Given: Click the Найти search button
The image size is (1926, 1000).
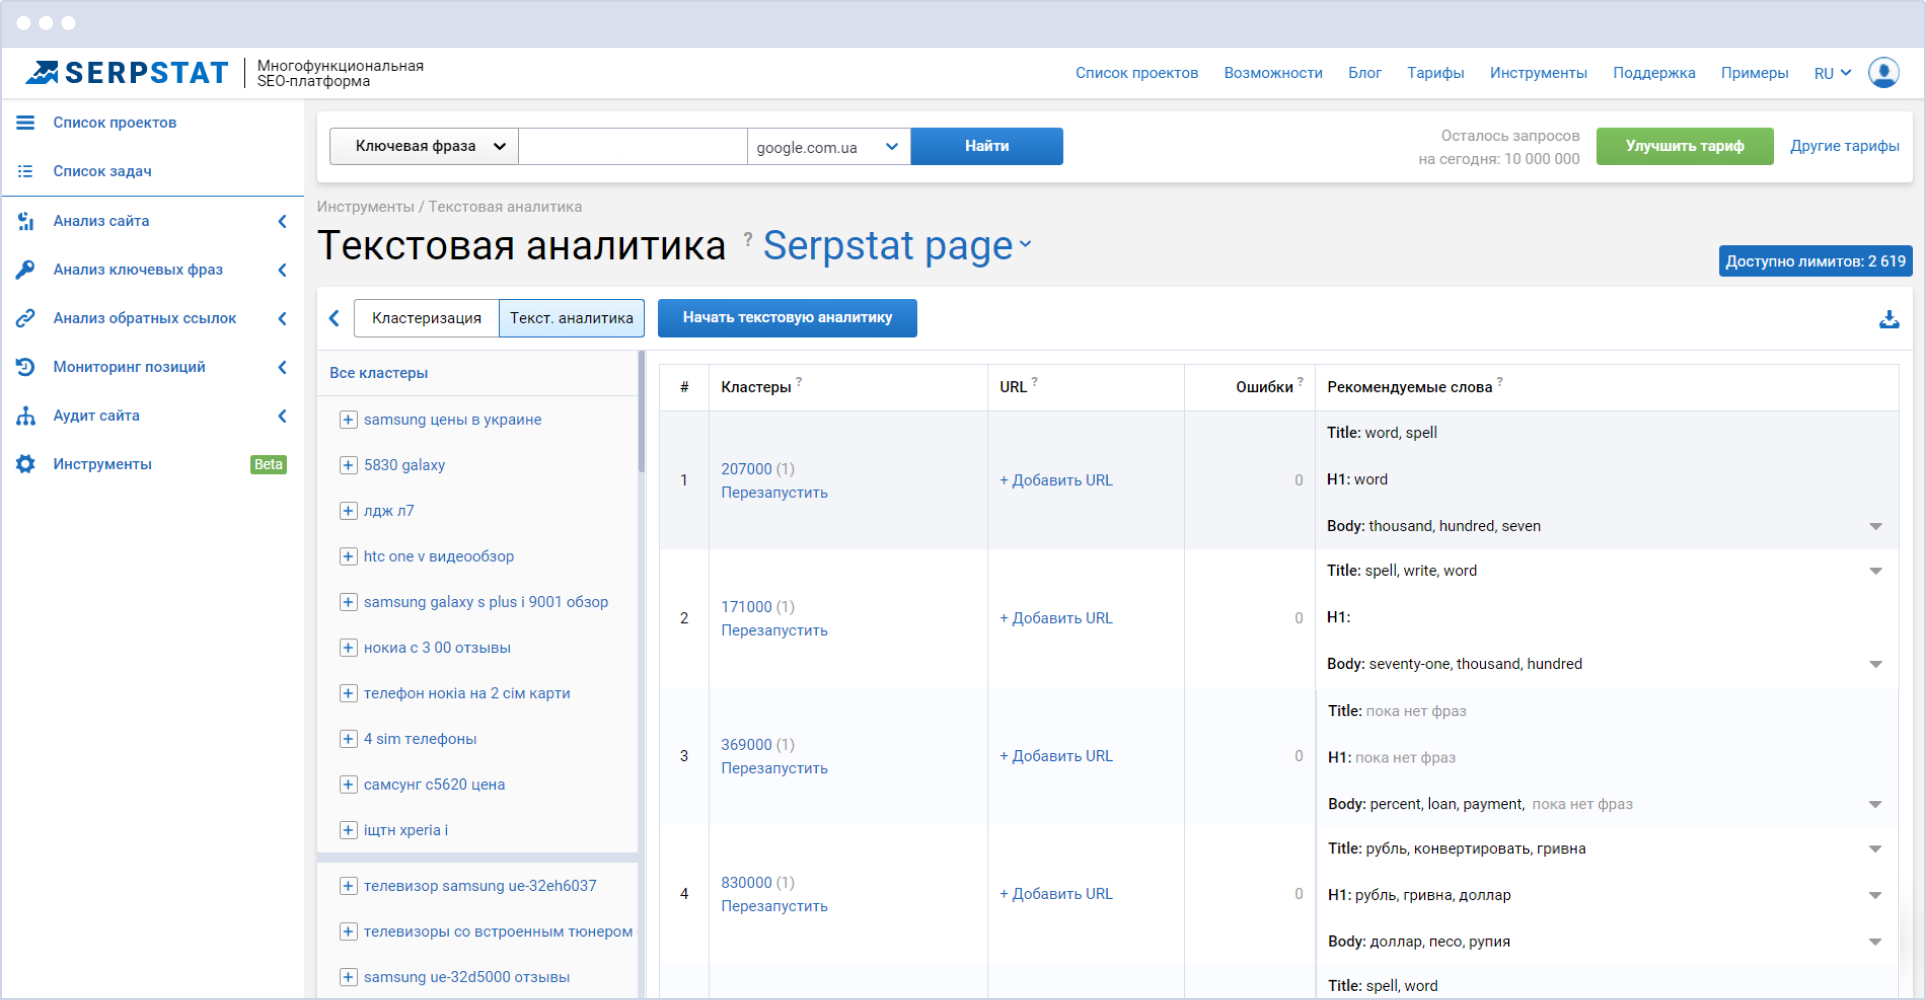Looking at the screenshot, I should (987, 146).
